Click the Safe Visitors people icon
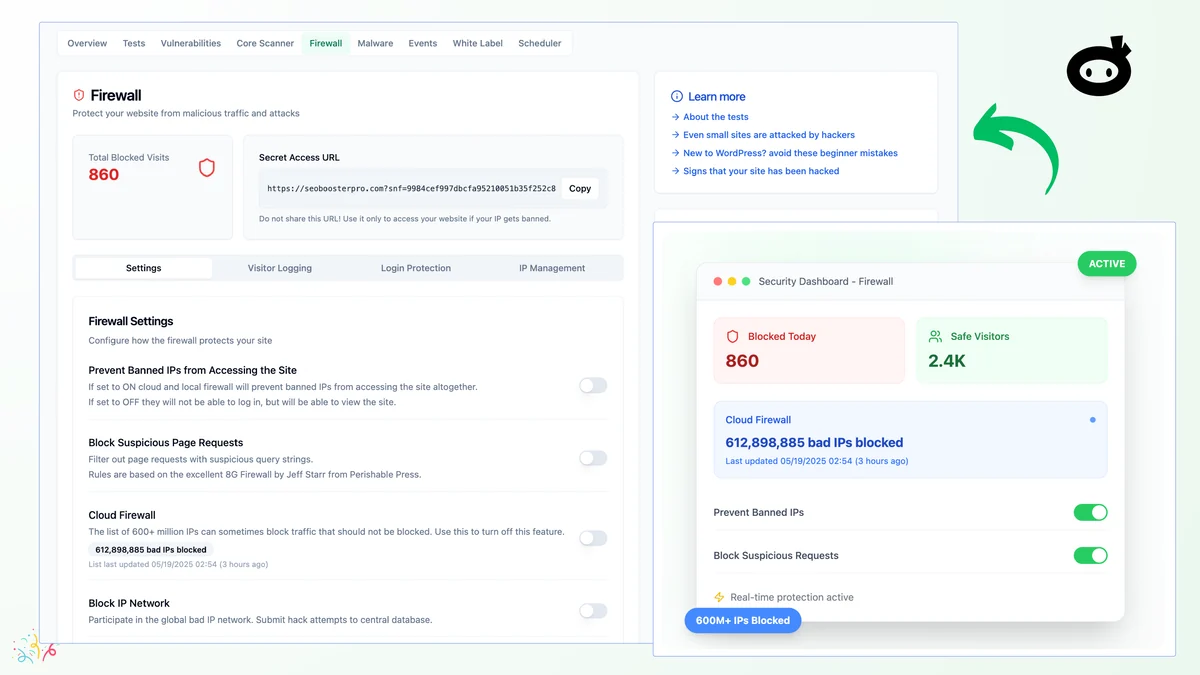 [936, 336]
